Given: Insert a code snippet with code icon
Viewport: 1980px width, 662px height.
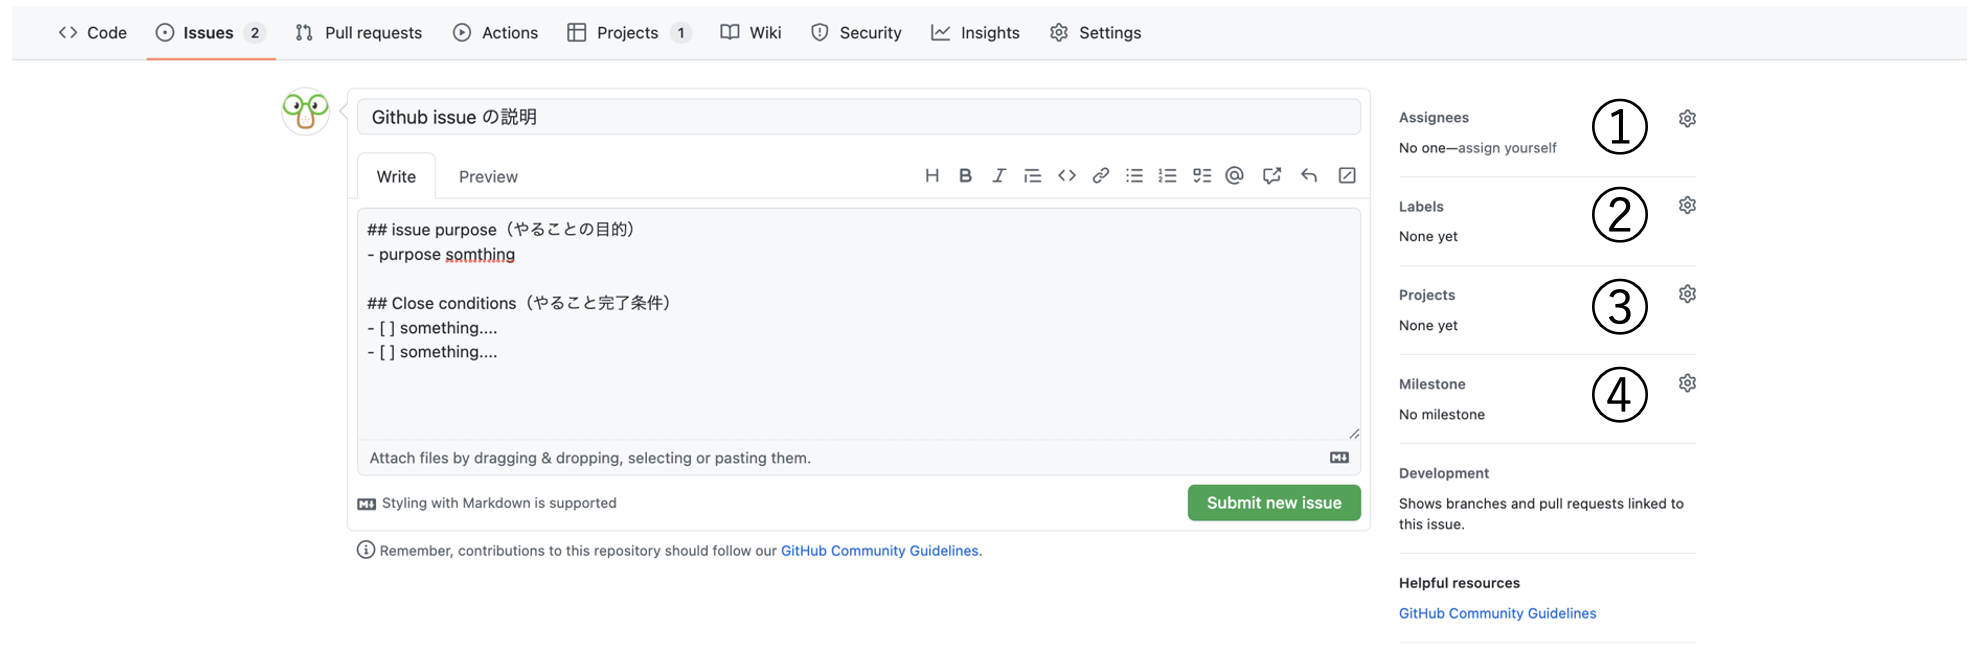Looking at the screenshot, I should (x=1067, y=176).
